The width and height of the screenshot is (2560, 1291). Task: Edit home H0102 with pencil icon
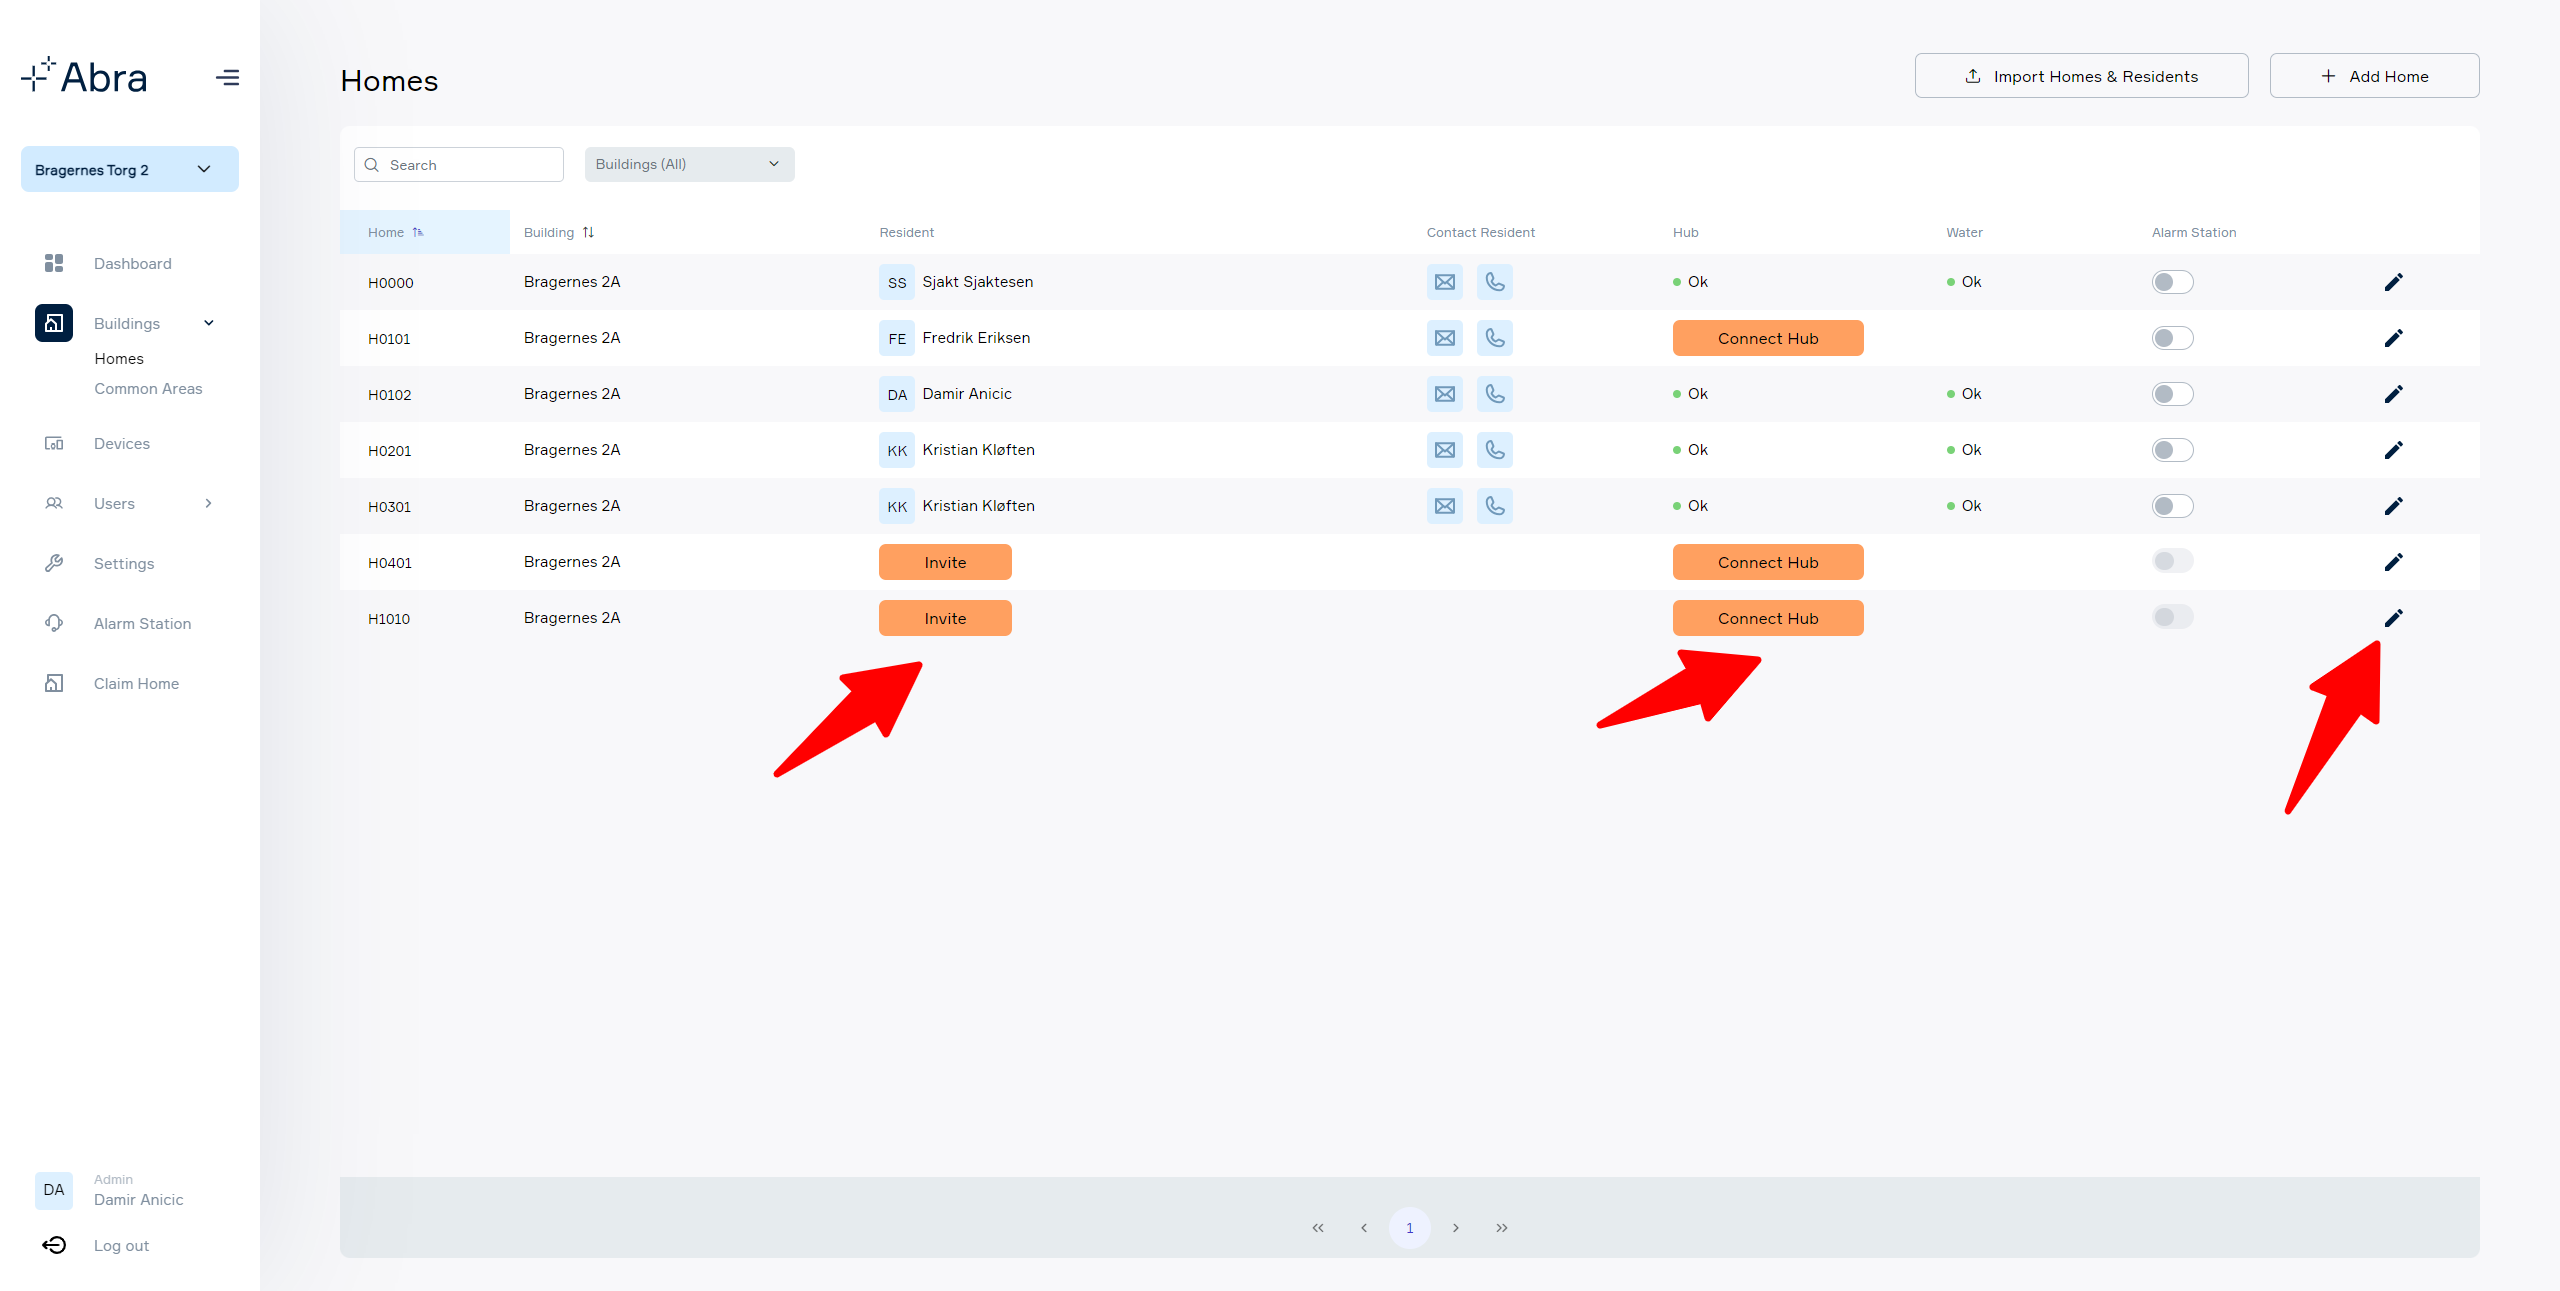(2393, 394)
